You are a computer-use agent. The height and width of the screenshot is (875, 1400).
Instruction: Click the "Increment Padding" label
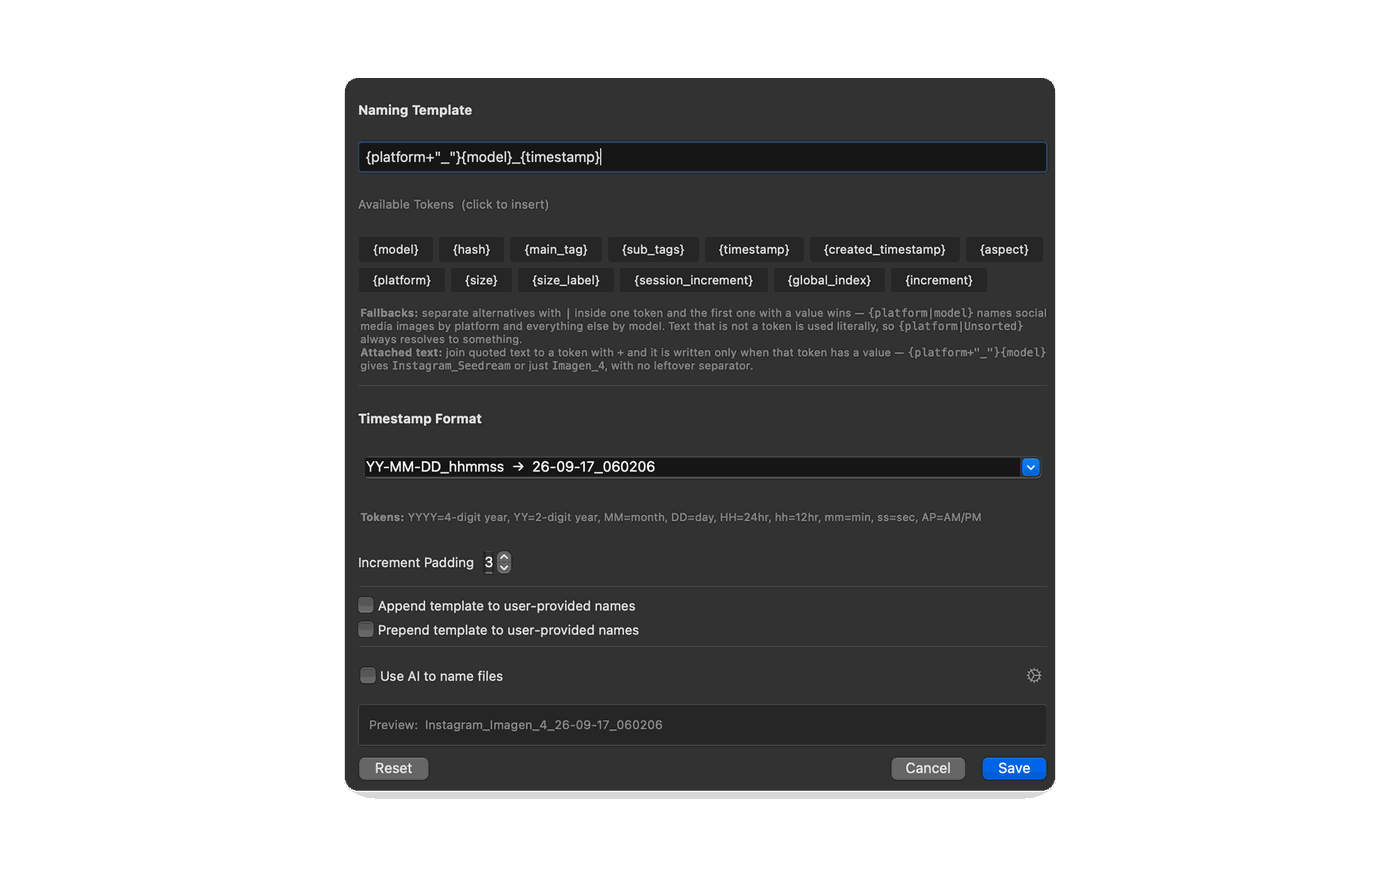tap(416, 563)
